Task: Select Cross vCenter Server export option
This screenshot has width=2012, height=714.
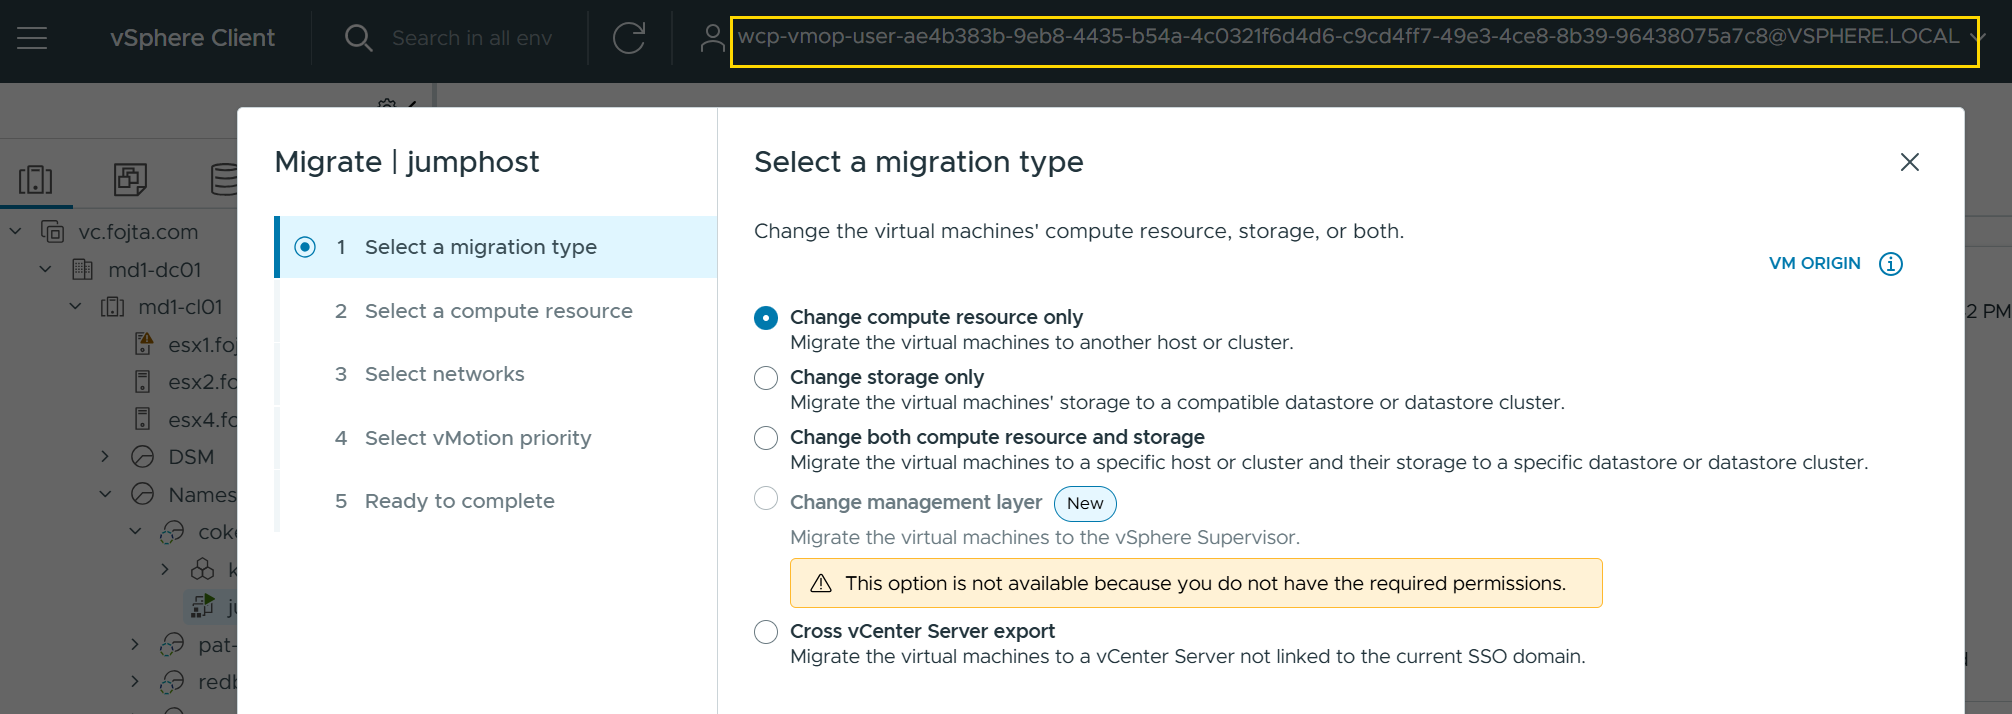Action: [766, 632]
